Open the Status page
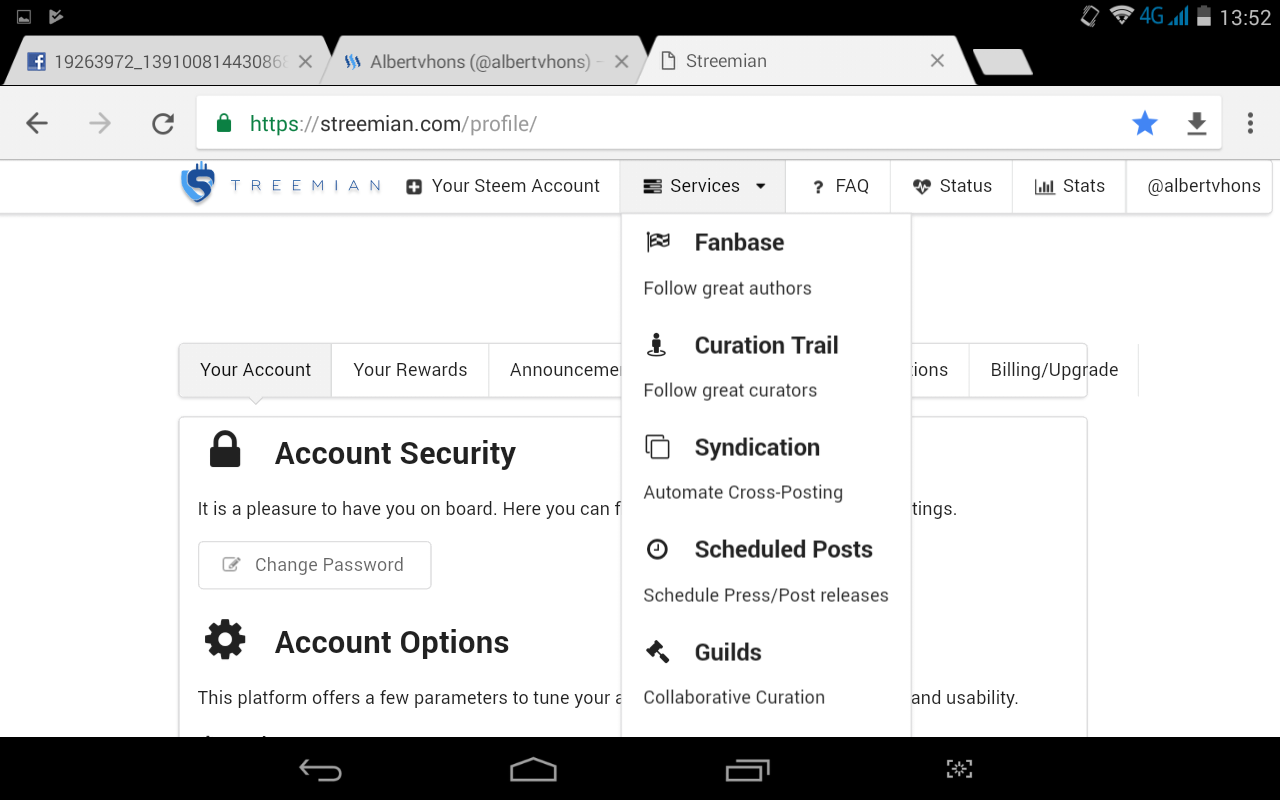This screenshot has width=1280, height=800. click(x=952, y=186)
